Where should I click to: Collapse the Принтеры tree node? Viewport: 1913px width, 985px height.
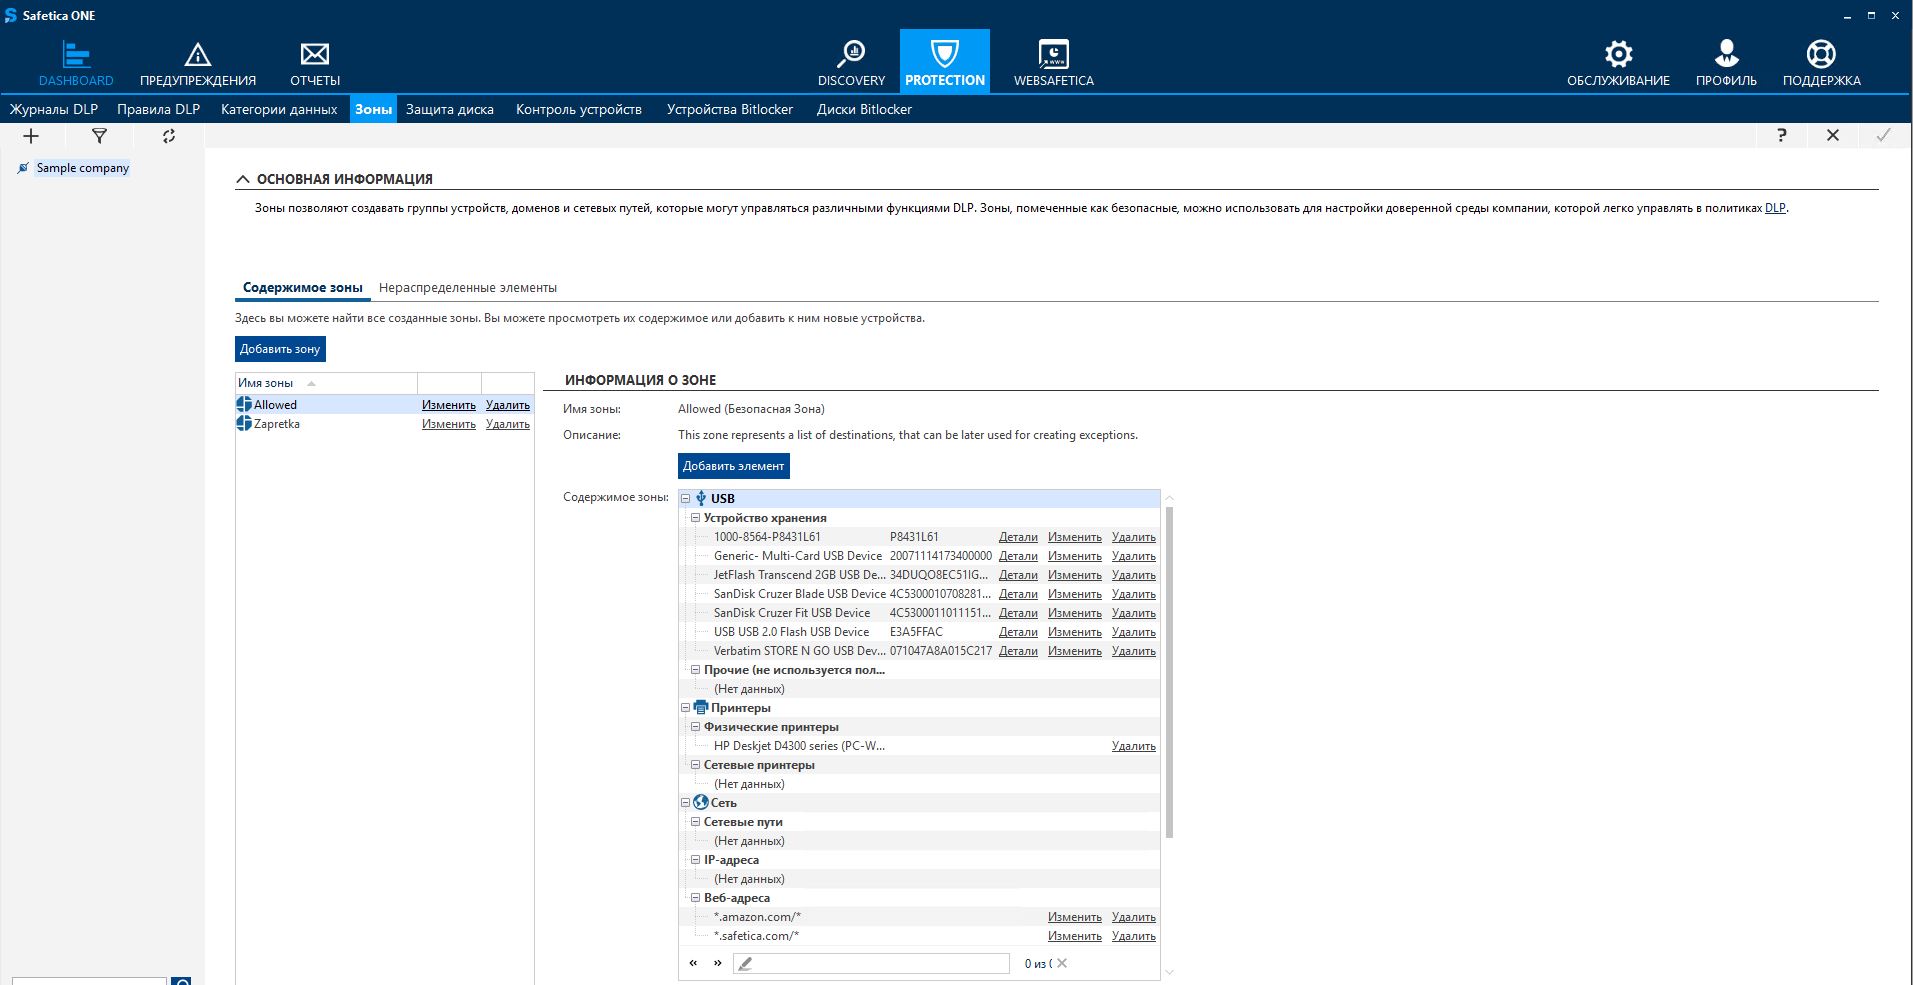coord(686,707)
